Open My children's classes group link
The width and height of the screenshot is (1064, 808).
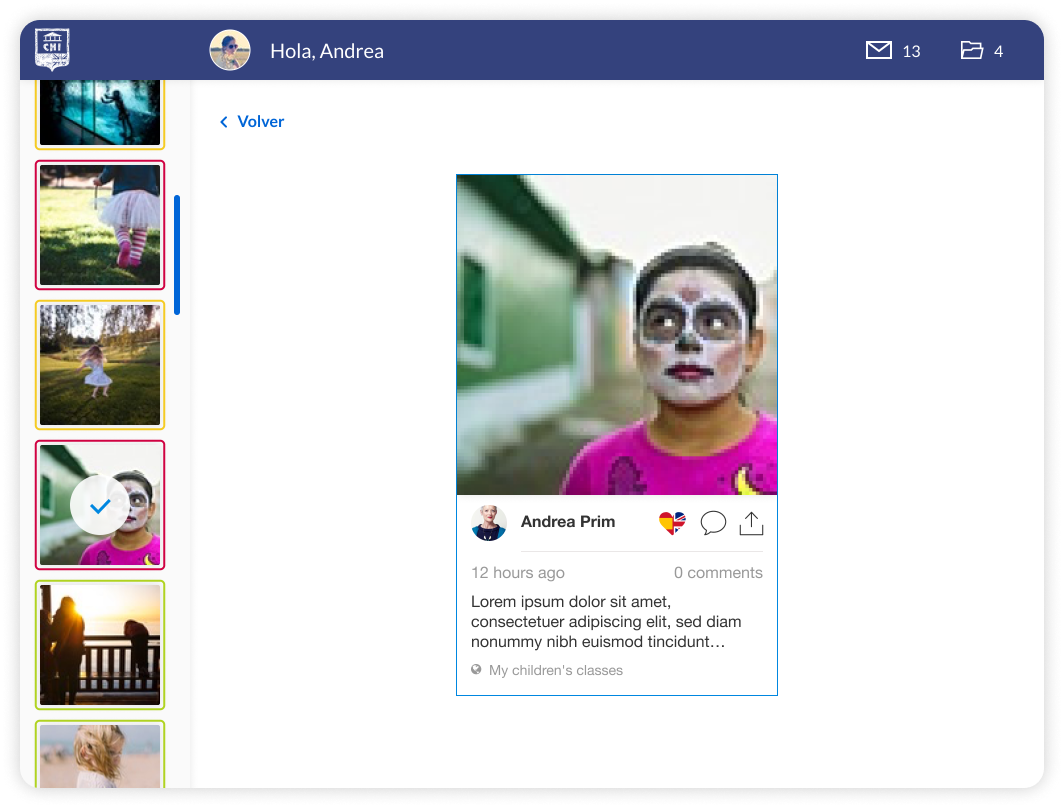556,670
